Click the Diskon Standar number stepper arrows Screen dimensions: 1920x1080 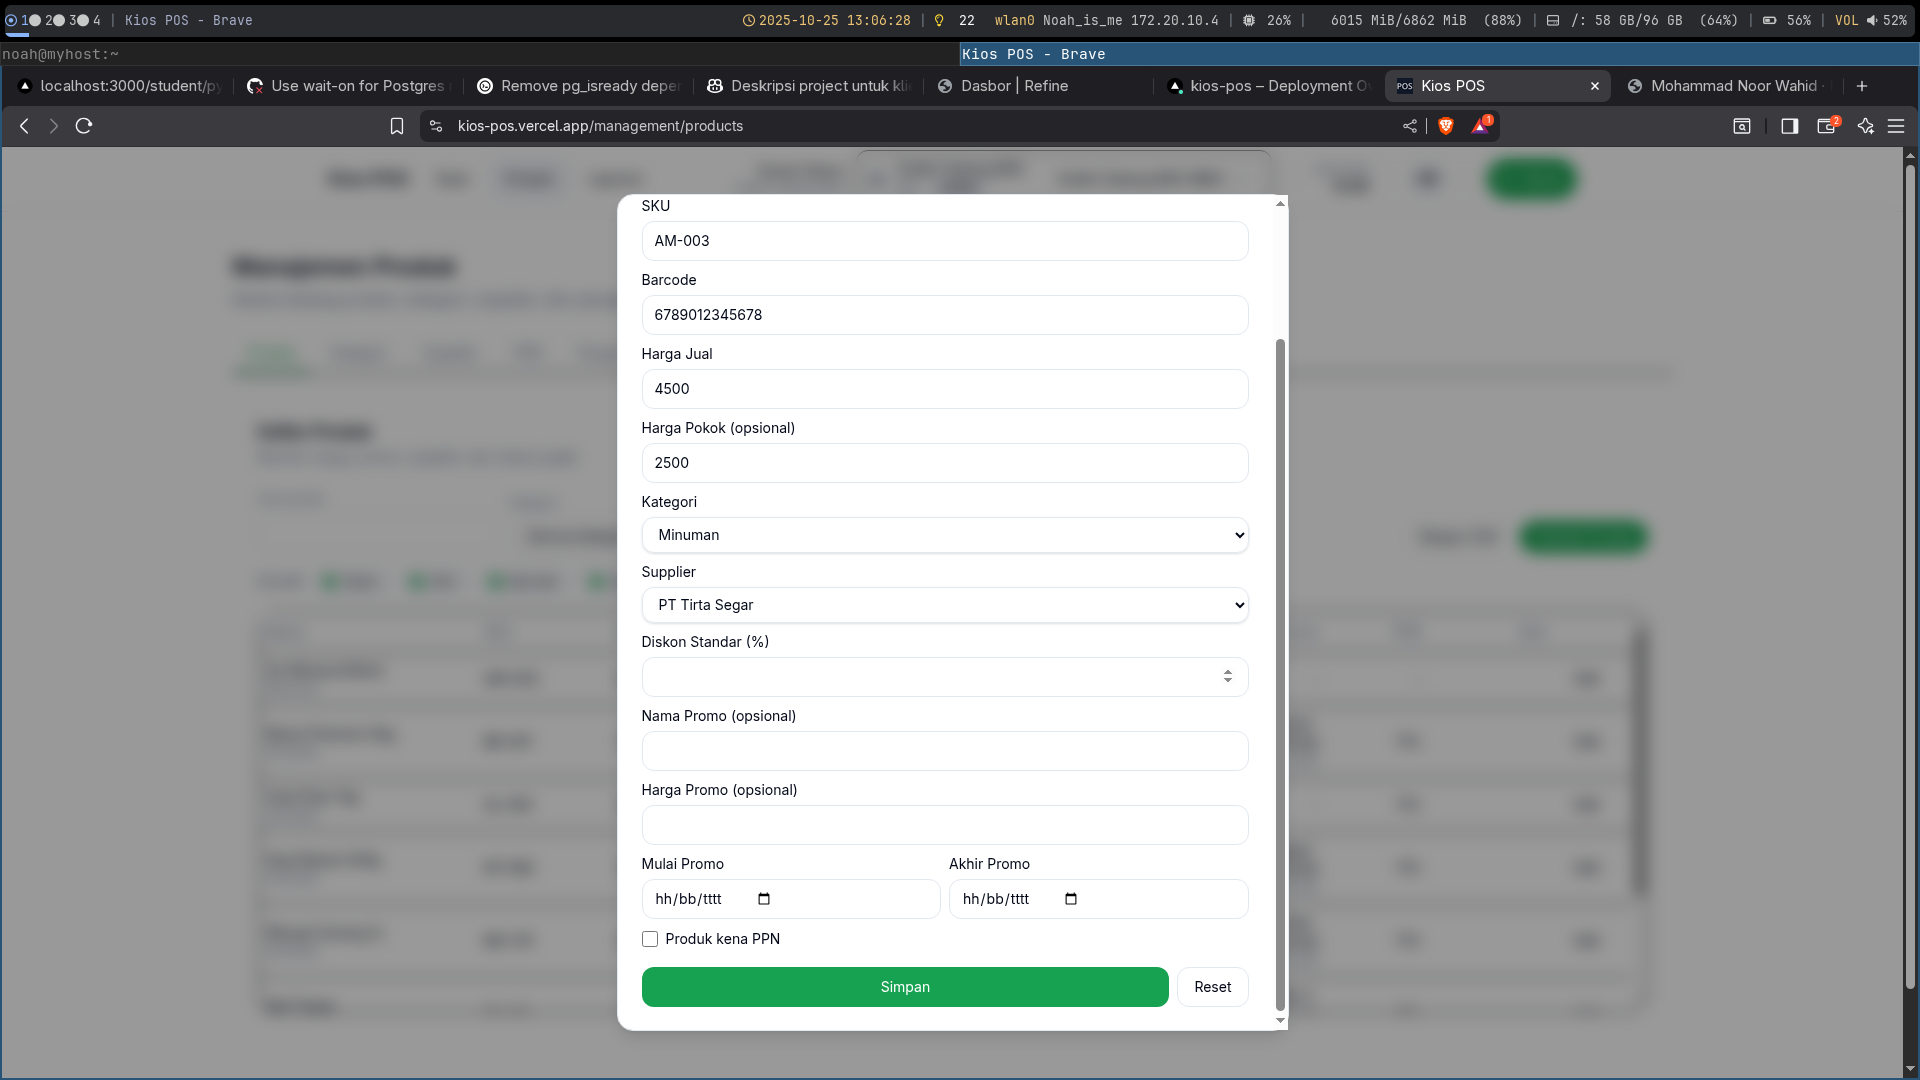click(x=1227, y=677)
